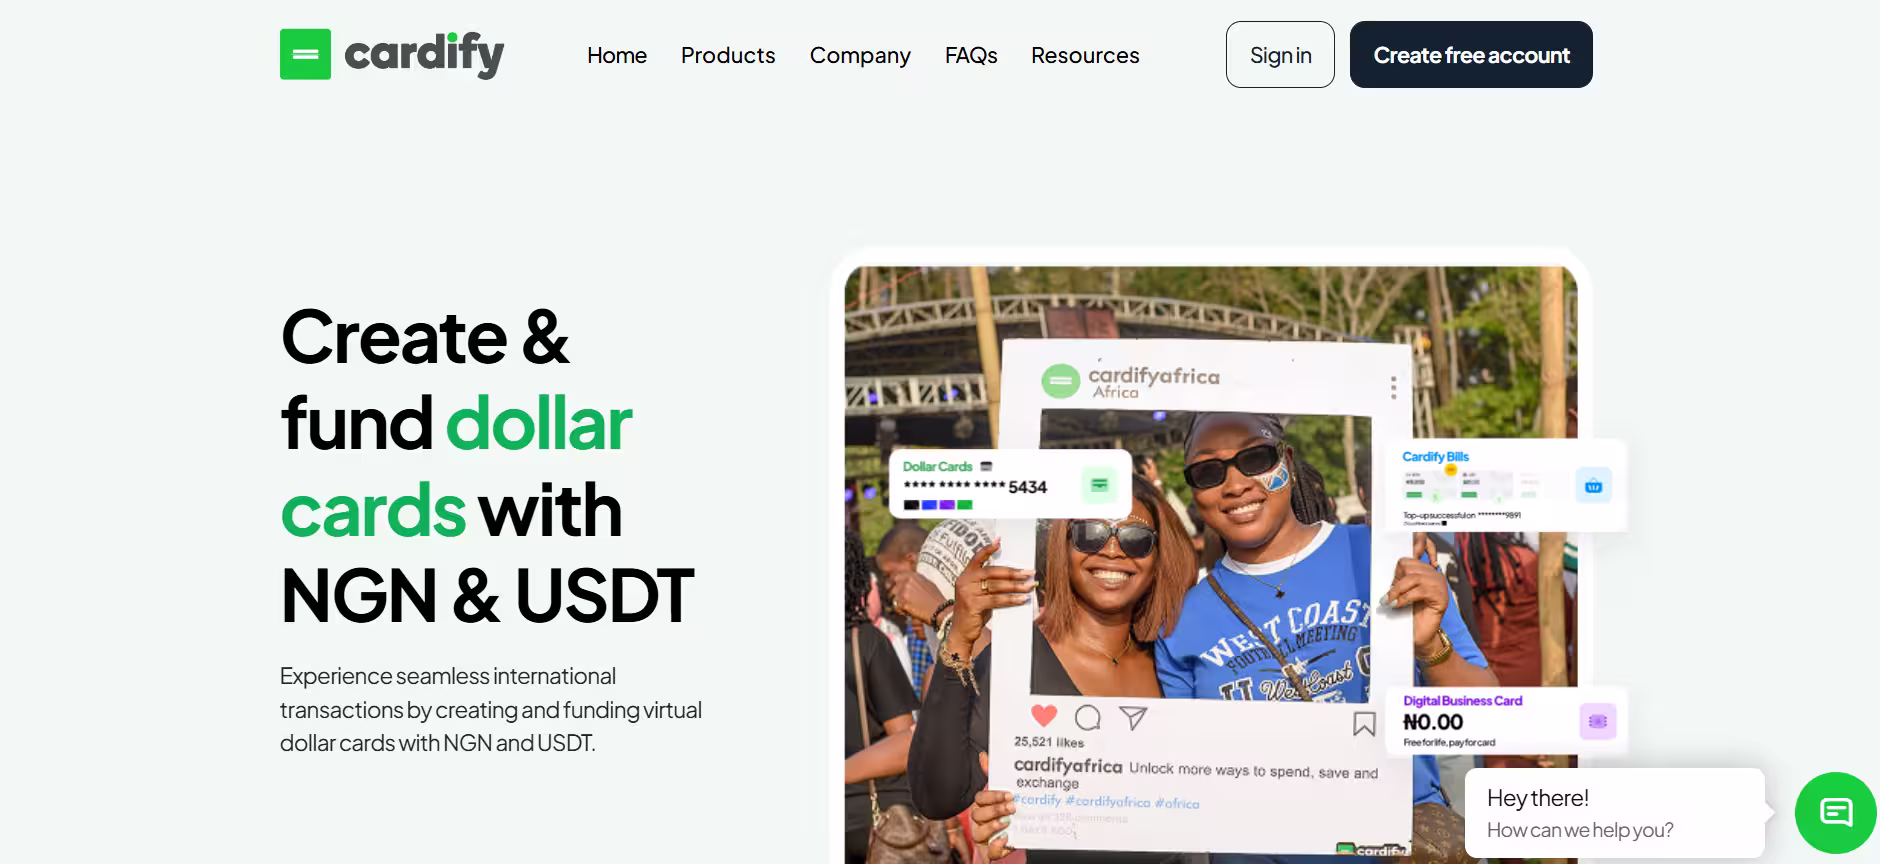Open the Company menu
Image resolution: width=1880 pixels, height=864 pixels.
(x=860, y=55)
